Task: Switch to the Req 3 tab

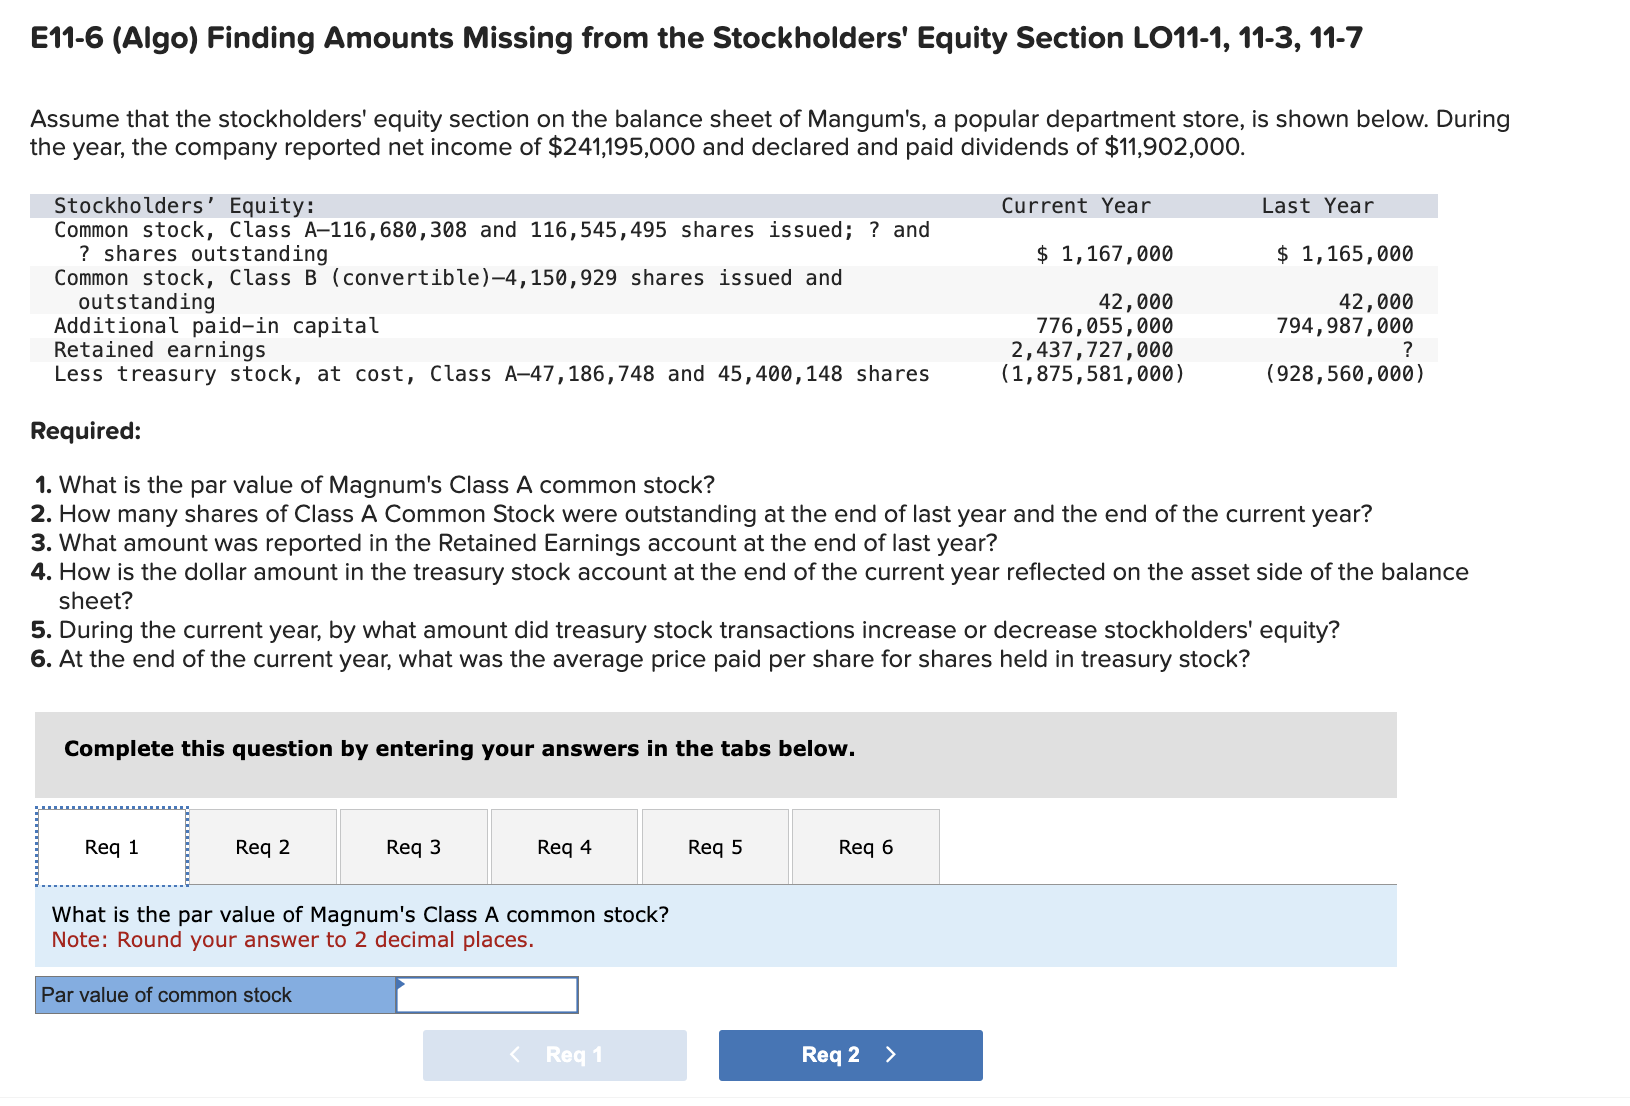Action: point(413,846)
